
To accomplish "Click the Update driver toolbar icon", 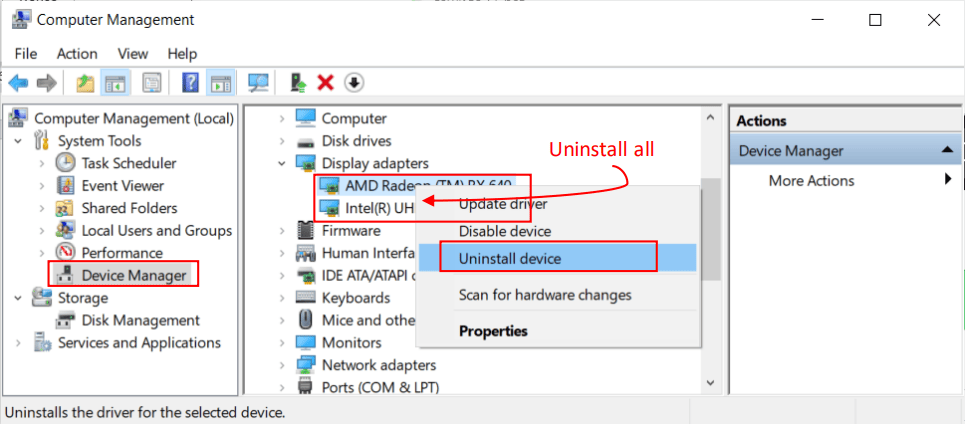I will point(297,83).
